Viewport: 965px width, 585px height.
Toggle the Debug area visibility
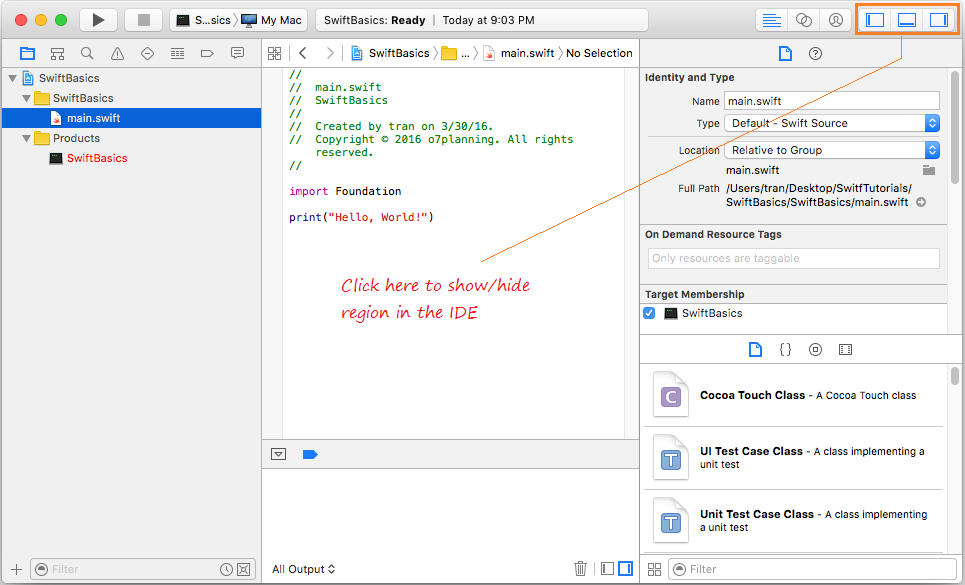tap(907, 20)
